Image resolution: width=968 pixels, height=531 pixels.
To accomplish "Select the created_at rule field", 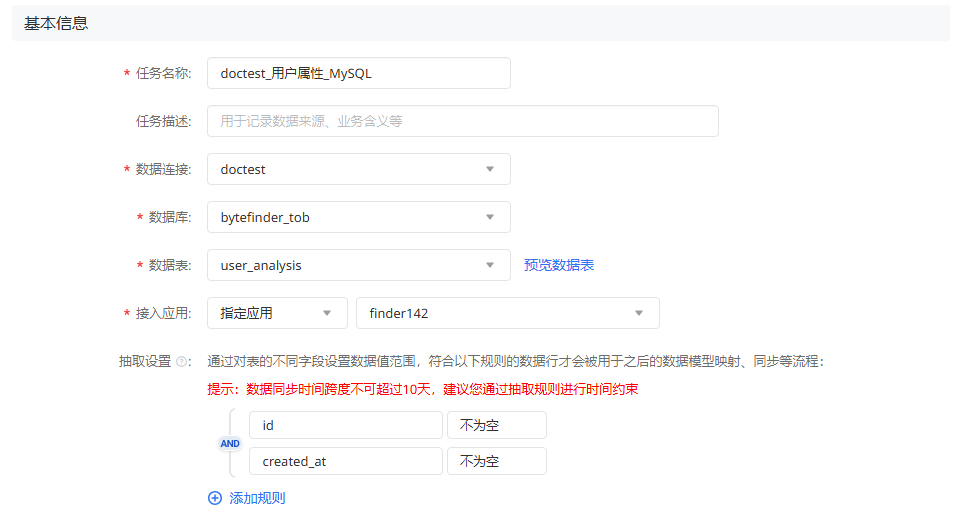I will (x=346, y=461).
